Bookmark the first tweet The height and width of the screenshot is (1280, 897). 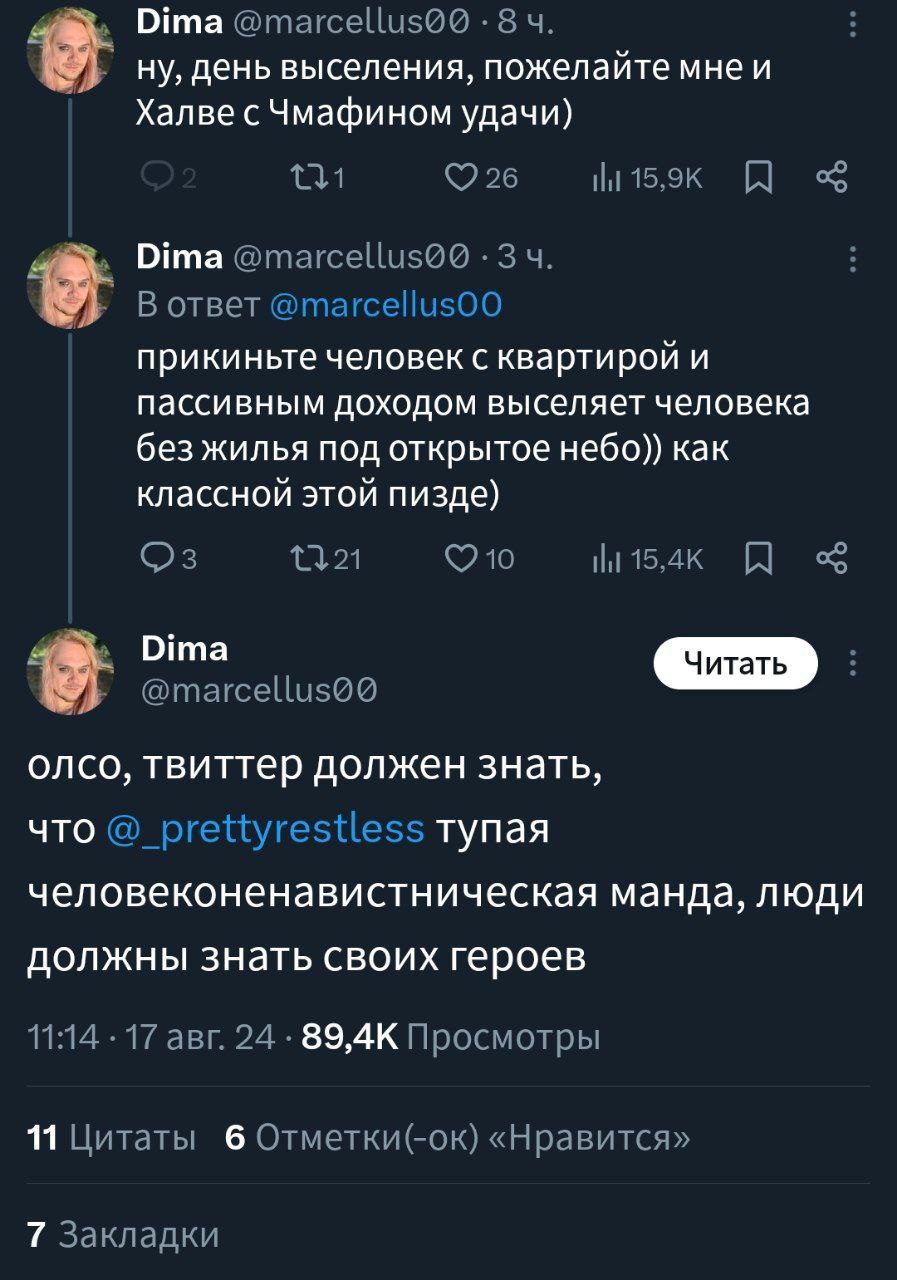[759, 178]
